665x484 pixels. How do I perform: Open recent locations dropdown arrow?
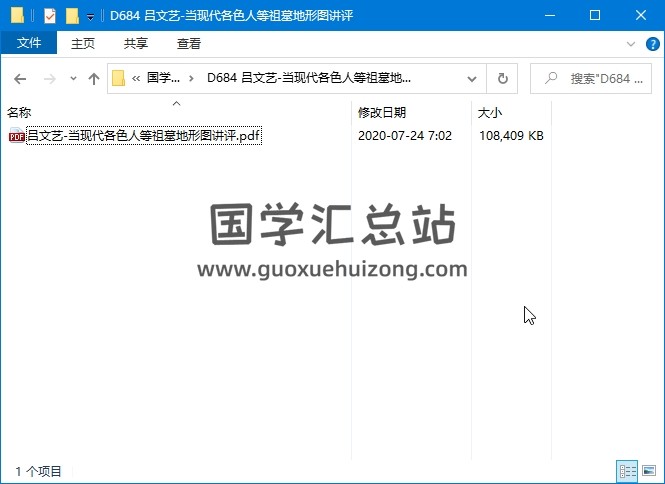point(73,78)
